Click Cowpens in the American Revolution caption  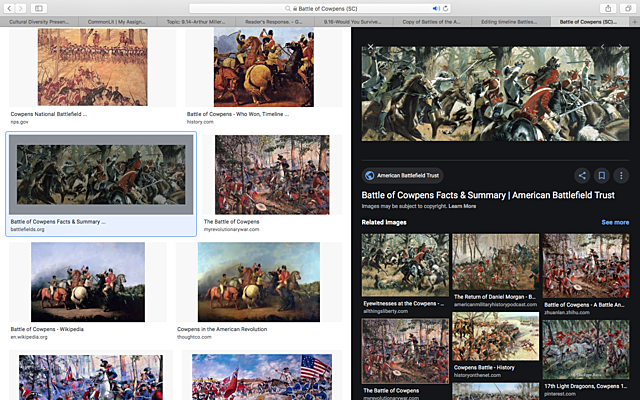click(222, 329)
